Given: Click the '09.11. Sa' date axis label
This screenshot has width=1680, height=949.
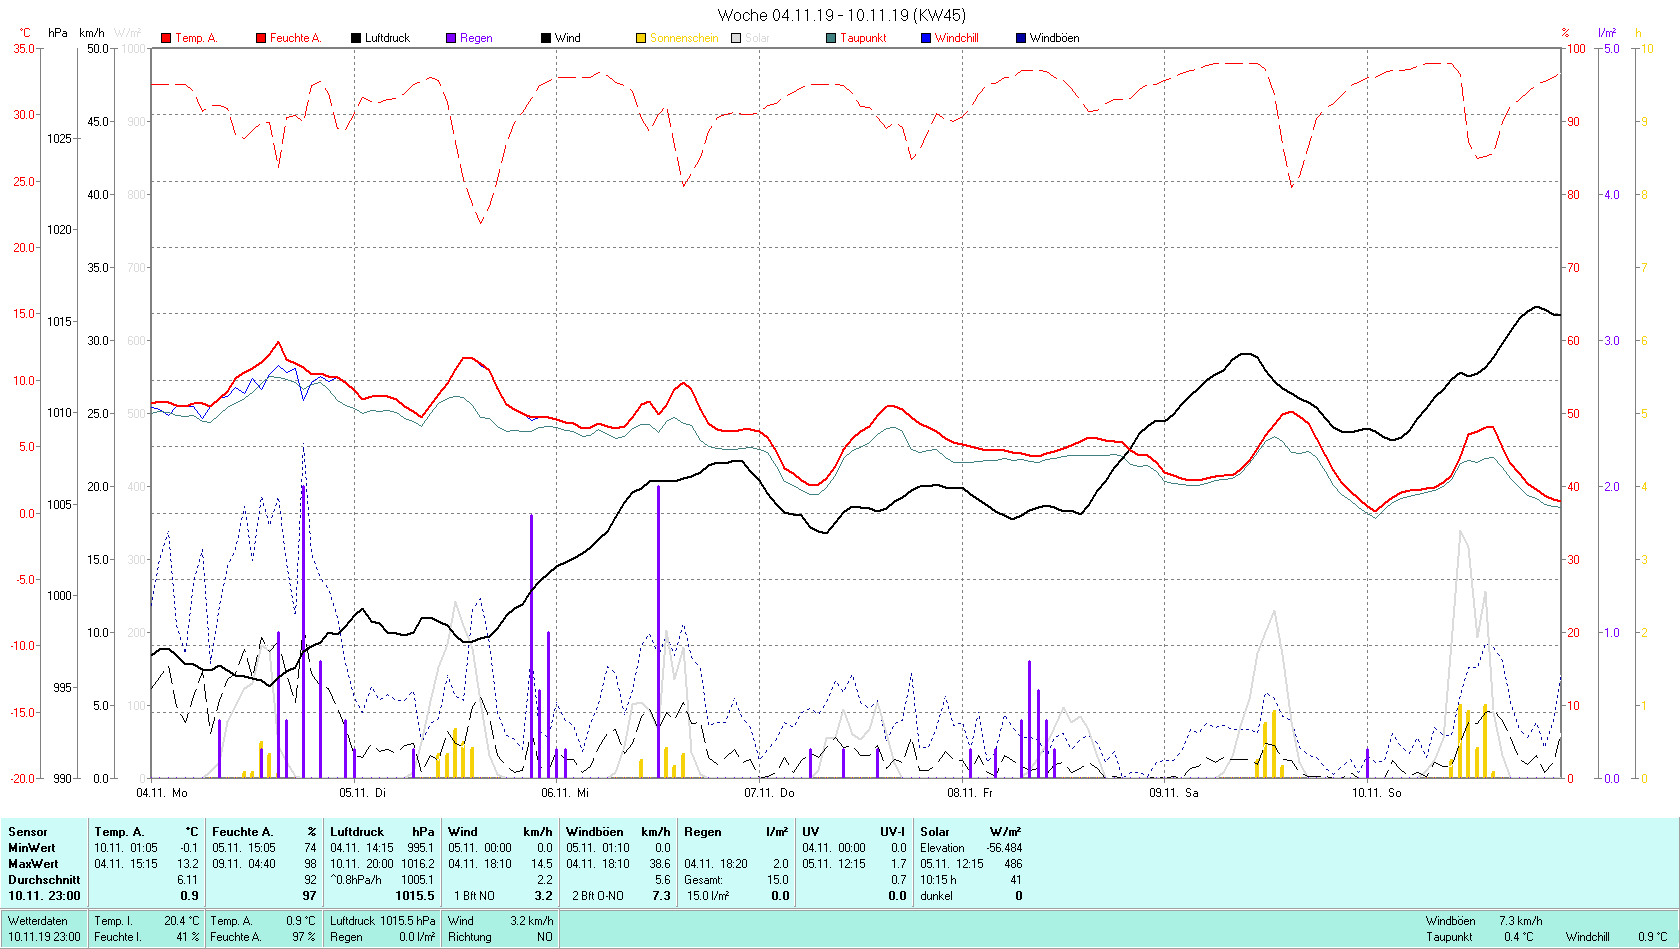Looking at the screenshot, I should [1173, 793].
